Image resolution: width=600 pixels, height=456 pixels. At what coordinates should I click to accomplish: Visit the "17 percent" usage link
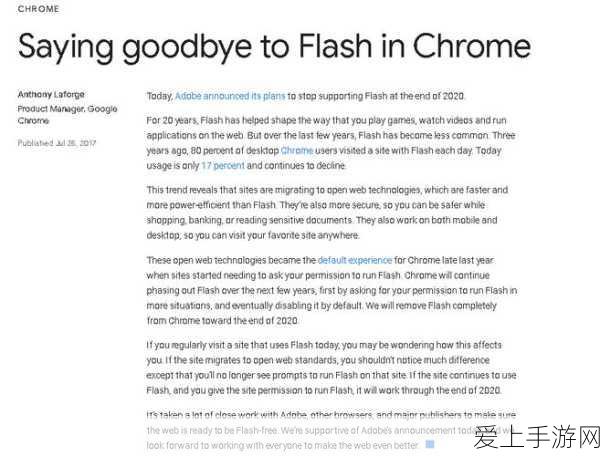coord(223,166)
